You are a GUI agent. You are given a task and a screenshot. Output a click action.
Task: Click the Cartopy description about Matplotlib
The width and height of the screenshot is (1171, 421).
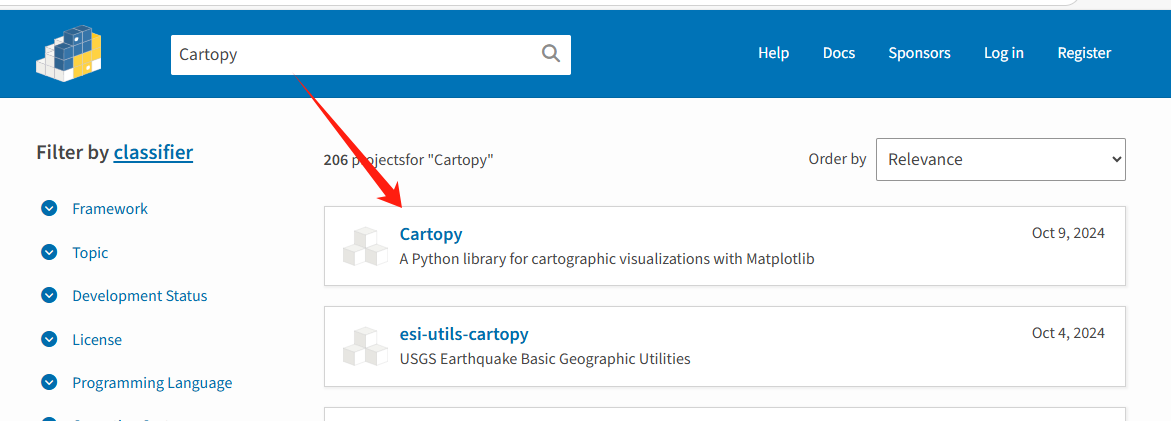[606, 259]
